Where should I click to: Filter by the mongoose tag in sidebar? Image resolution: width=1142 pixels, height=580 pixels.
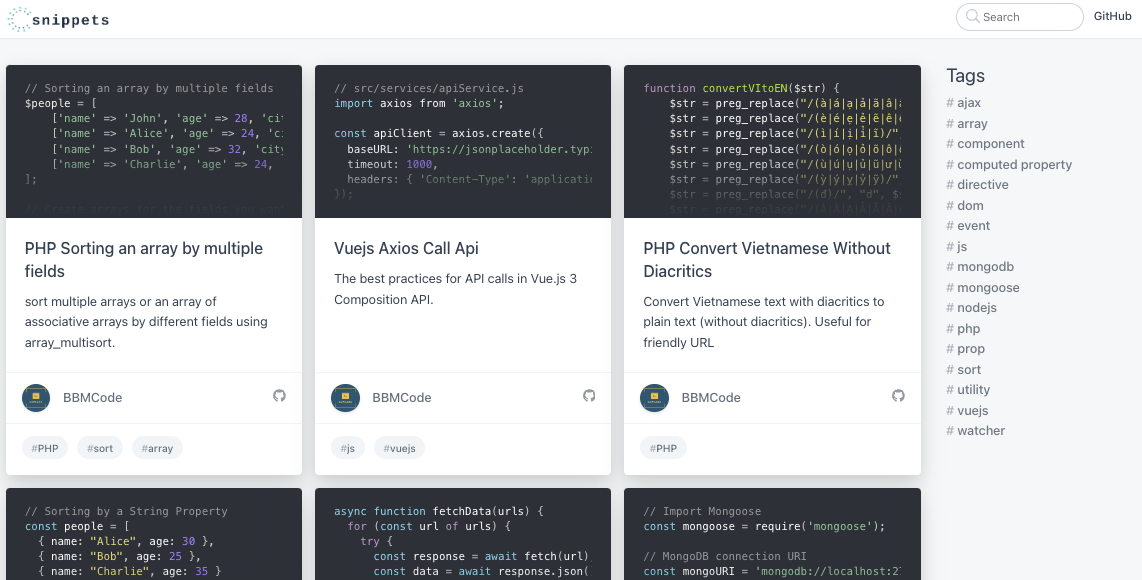coord(986,287)
